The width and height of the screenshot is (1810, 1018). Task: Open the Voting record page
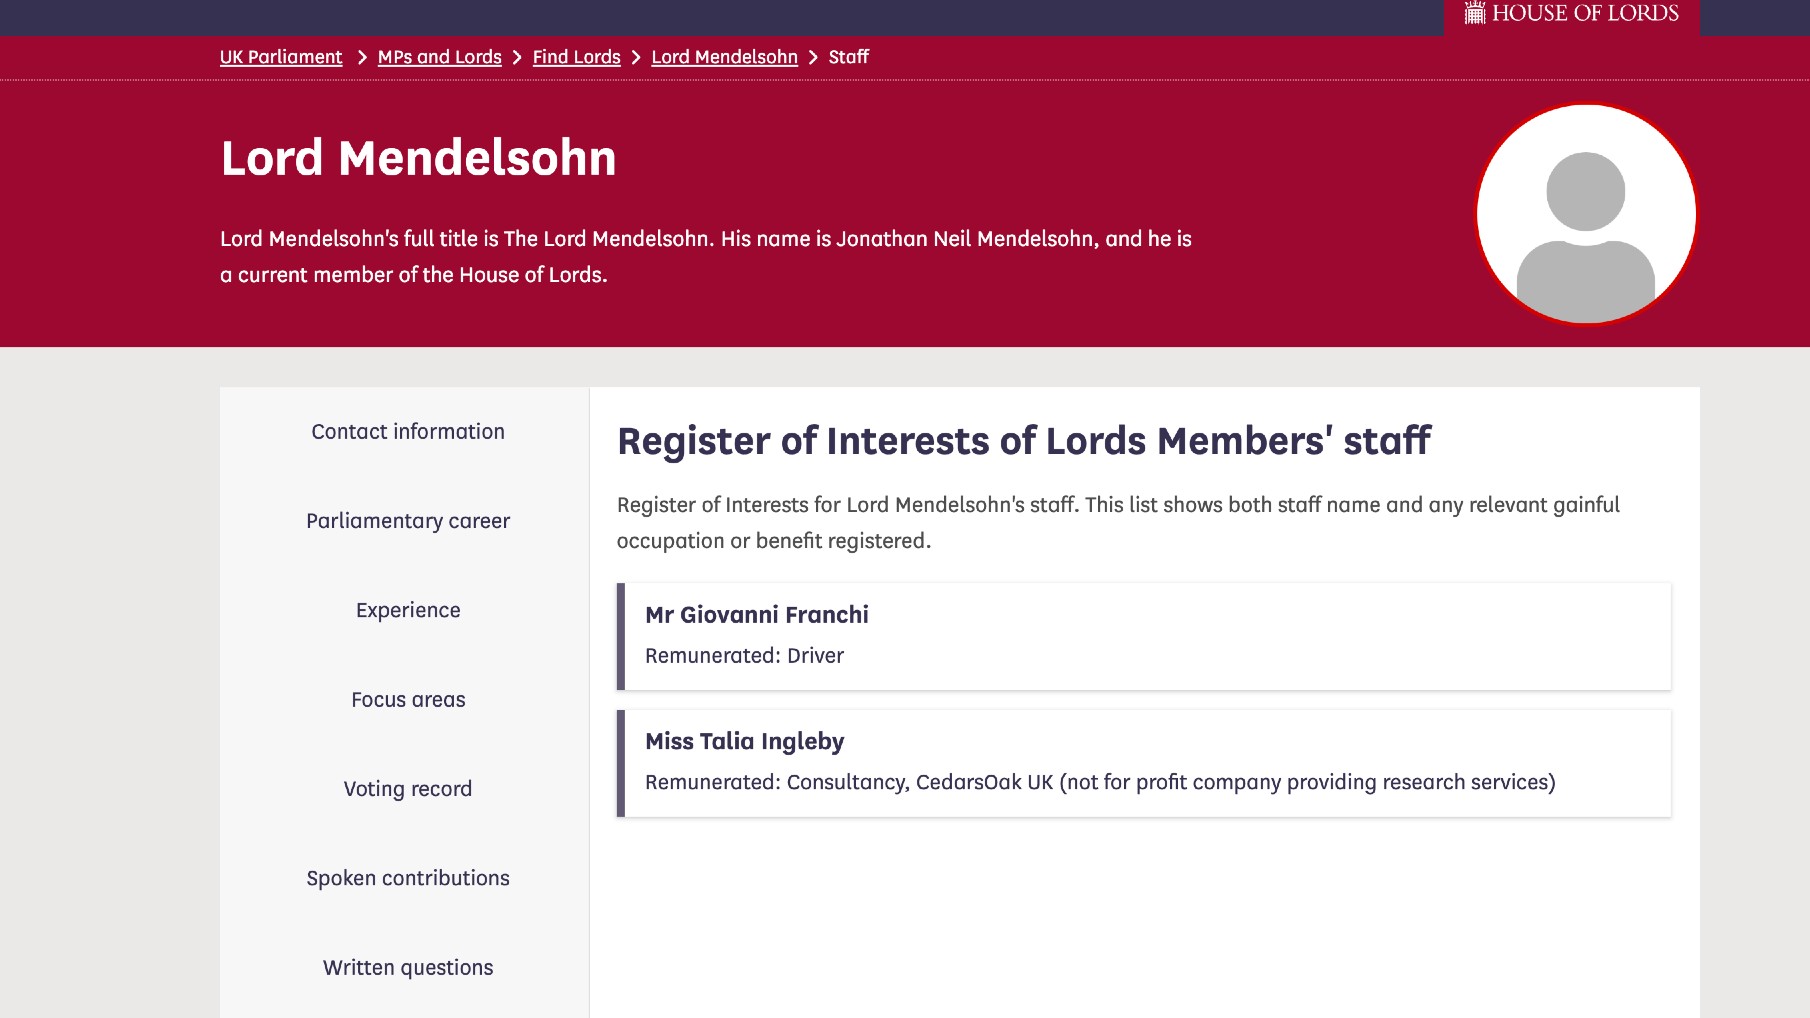point(408,788)
